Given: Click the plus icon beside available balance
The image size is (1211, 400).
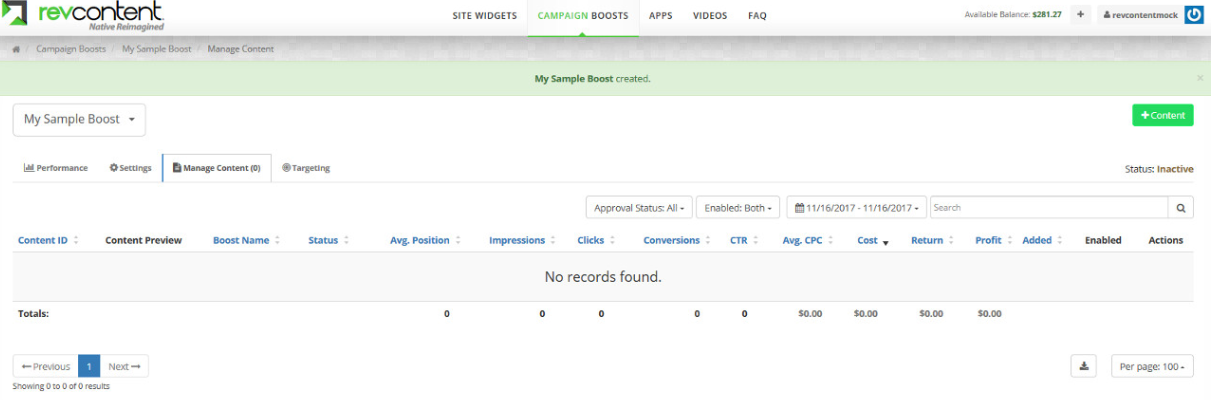Looking at the screenshot, I should pyautogui.click(x=1081, y=15).
